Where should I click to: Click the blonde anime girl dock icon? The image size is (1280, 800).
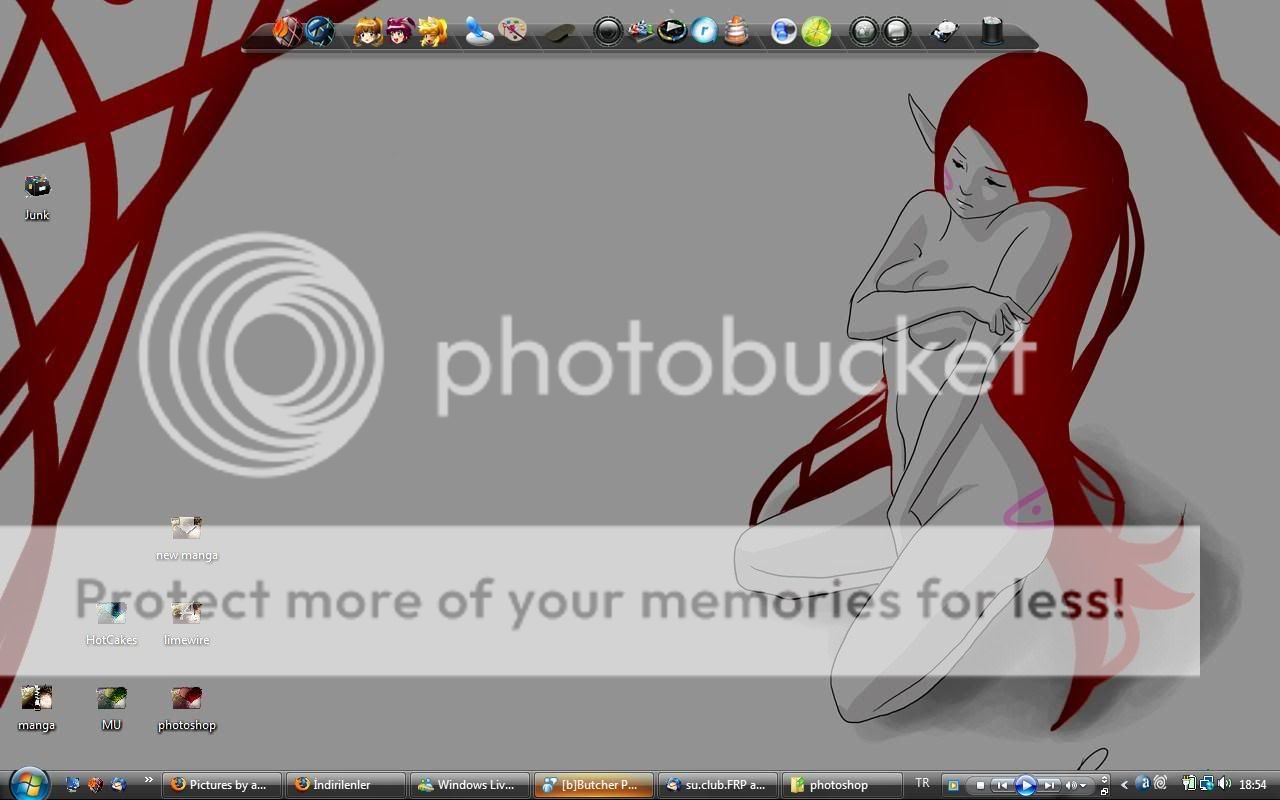pyautogui.click(x=432, y=32)
